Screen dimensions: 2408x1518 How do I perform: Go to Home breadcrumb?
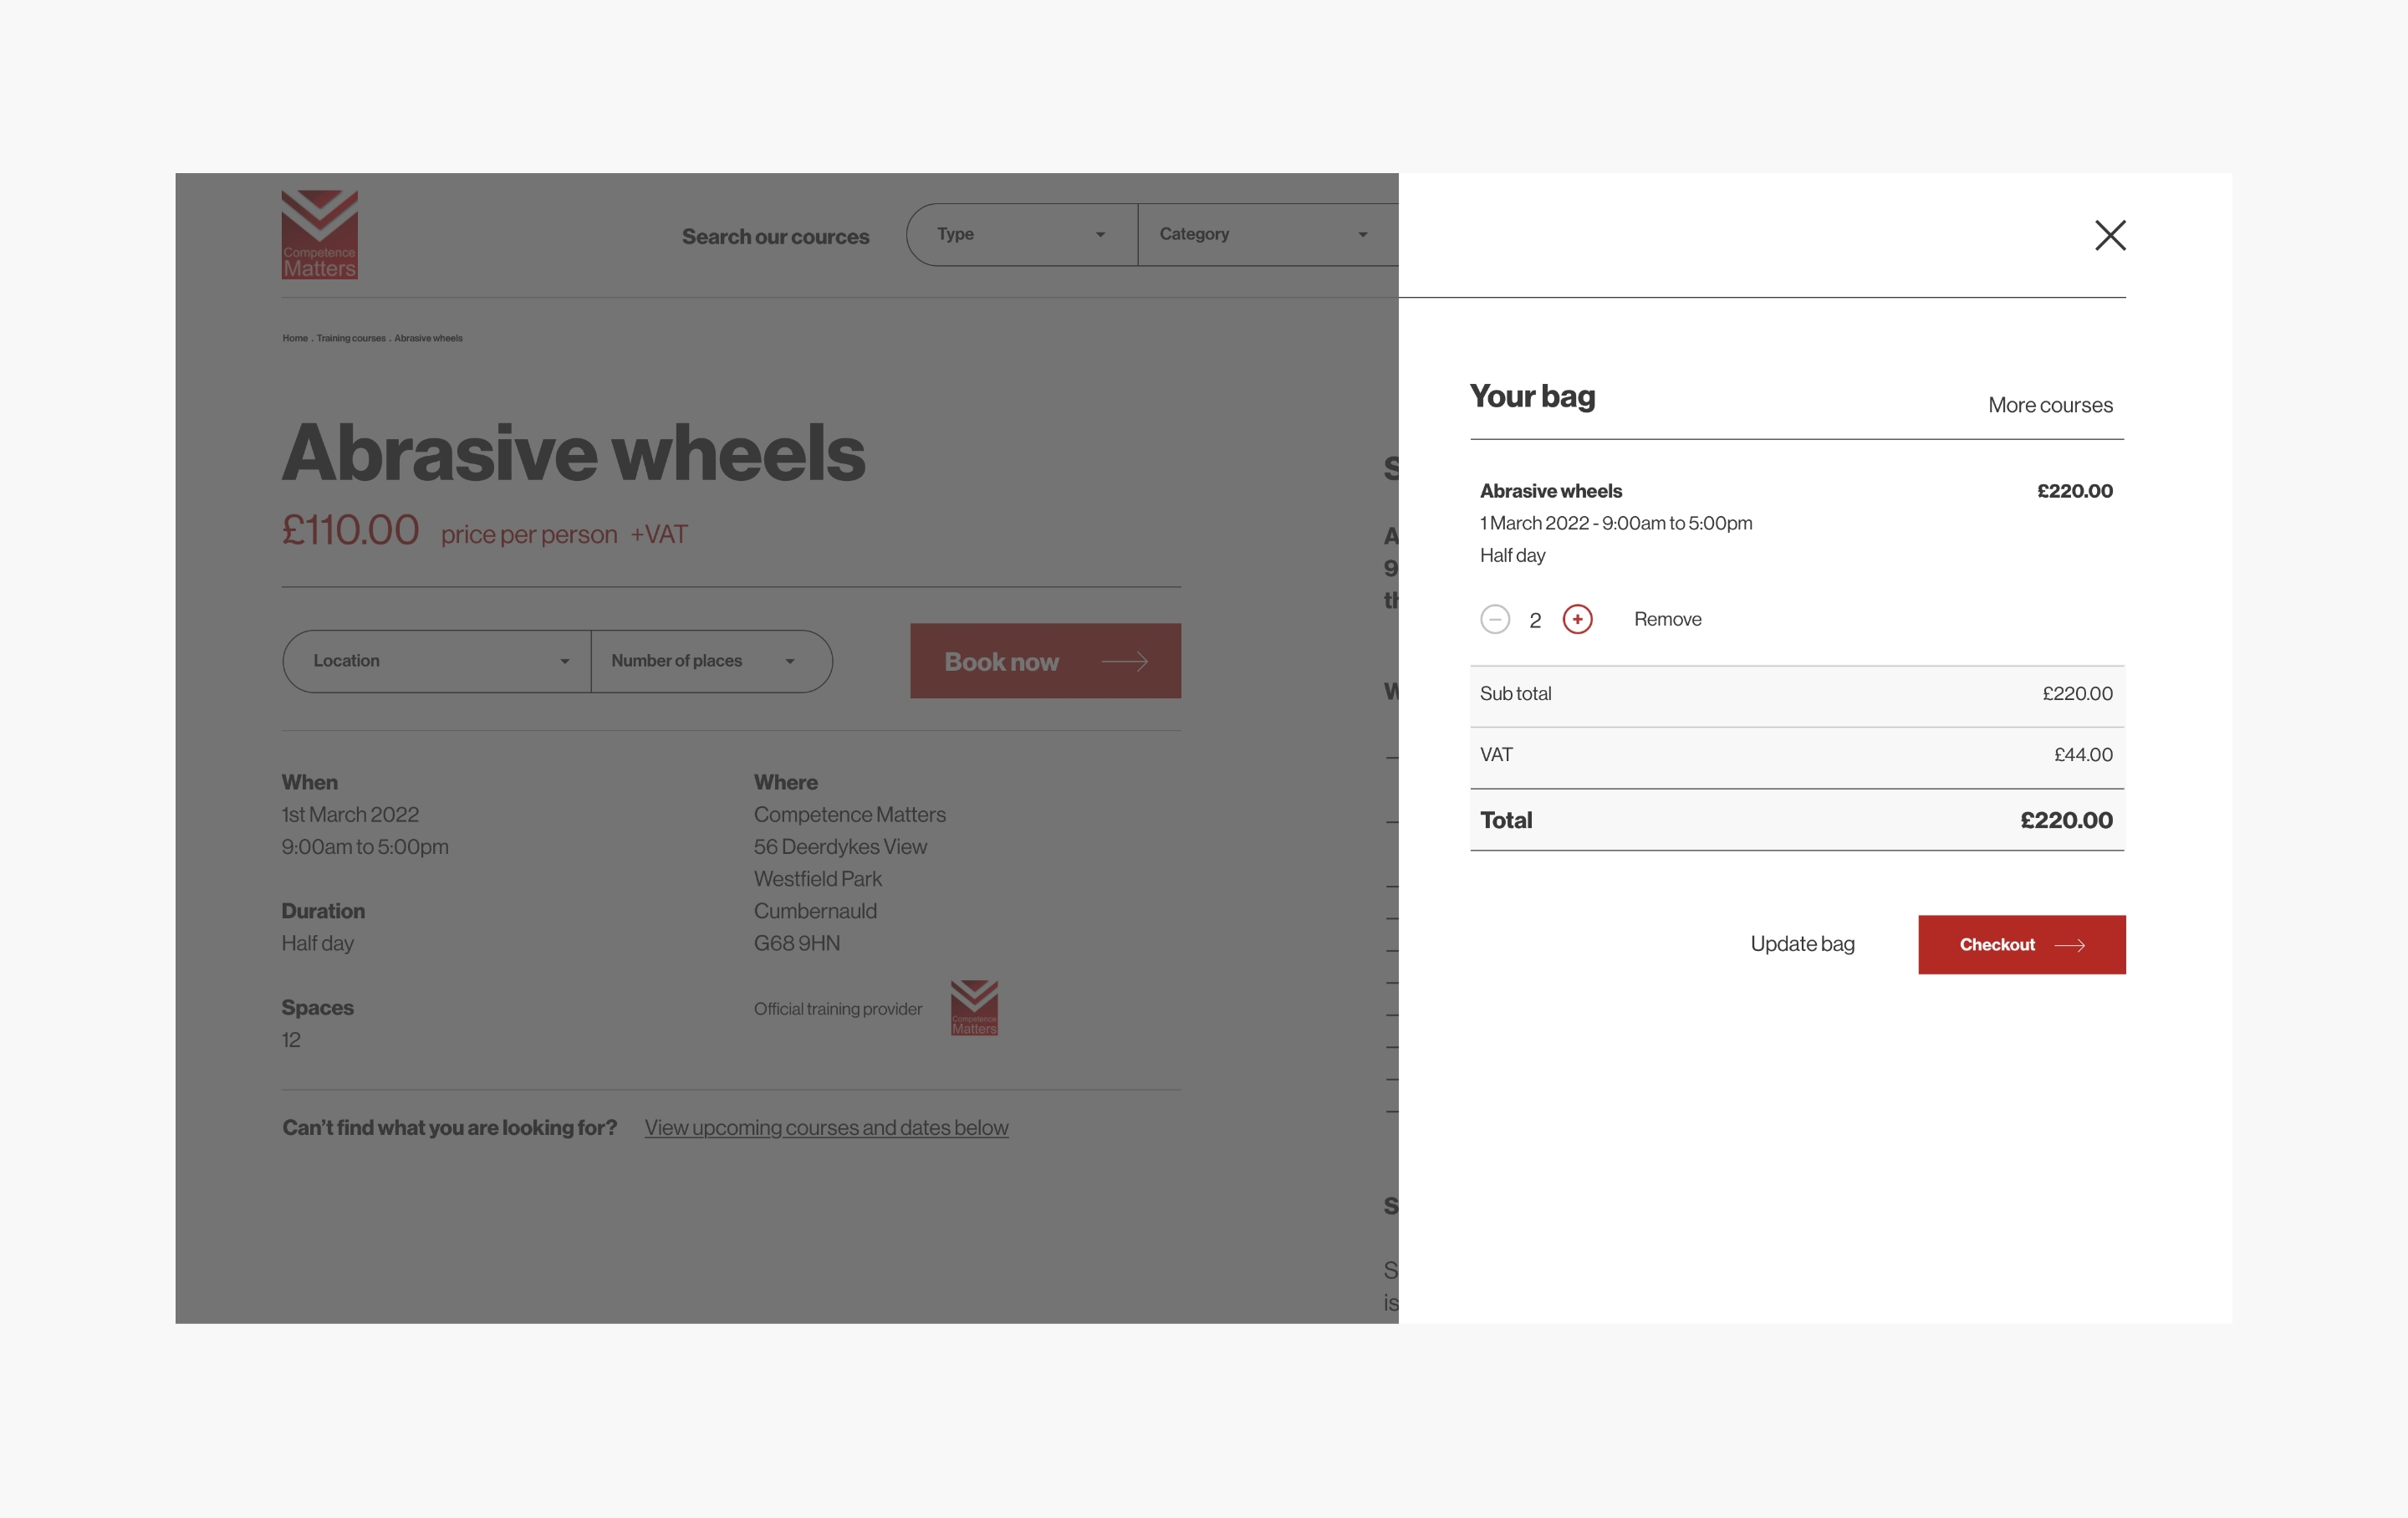tap(294, 338)
